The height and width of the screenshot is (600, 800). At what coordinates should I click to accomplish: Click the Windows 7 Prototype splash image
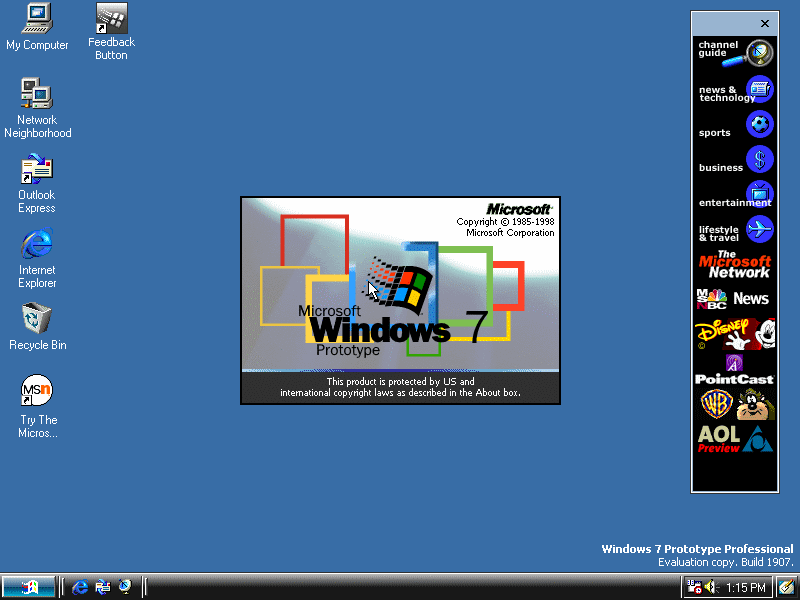pos(401,301)
